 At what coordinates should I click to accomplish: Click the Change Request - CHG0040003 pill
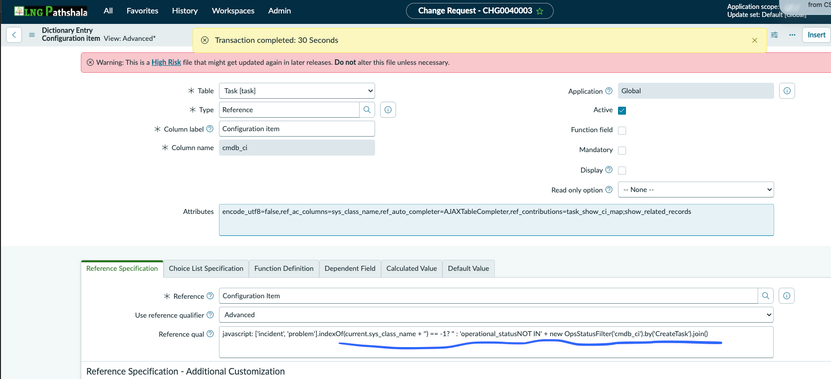tap(480, 11)
